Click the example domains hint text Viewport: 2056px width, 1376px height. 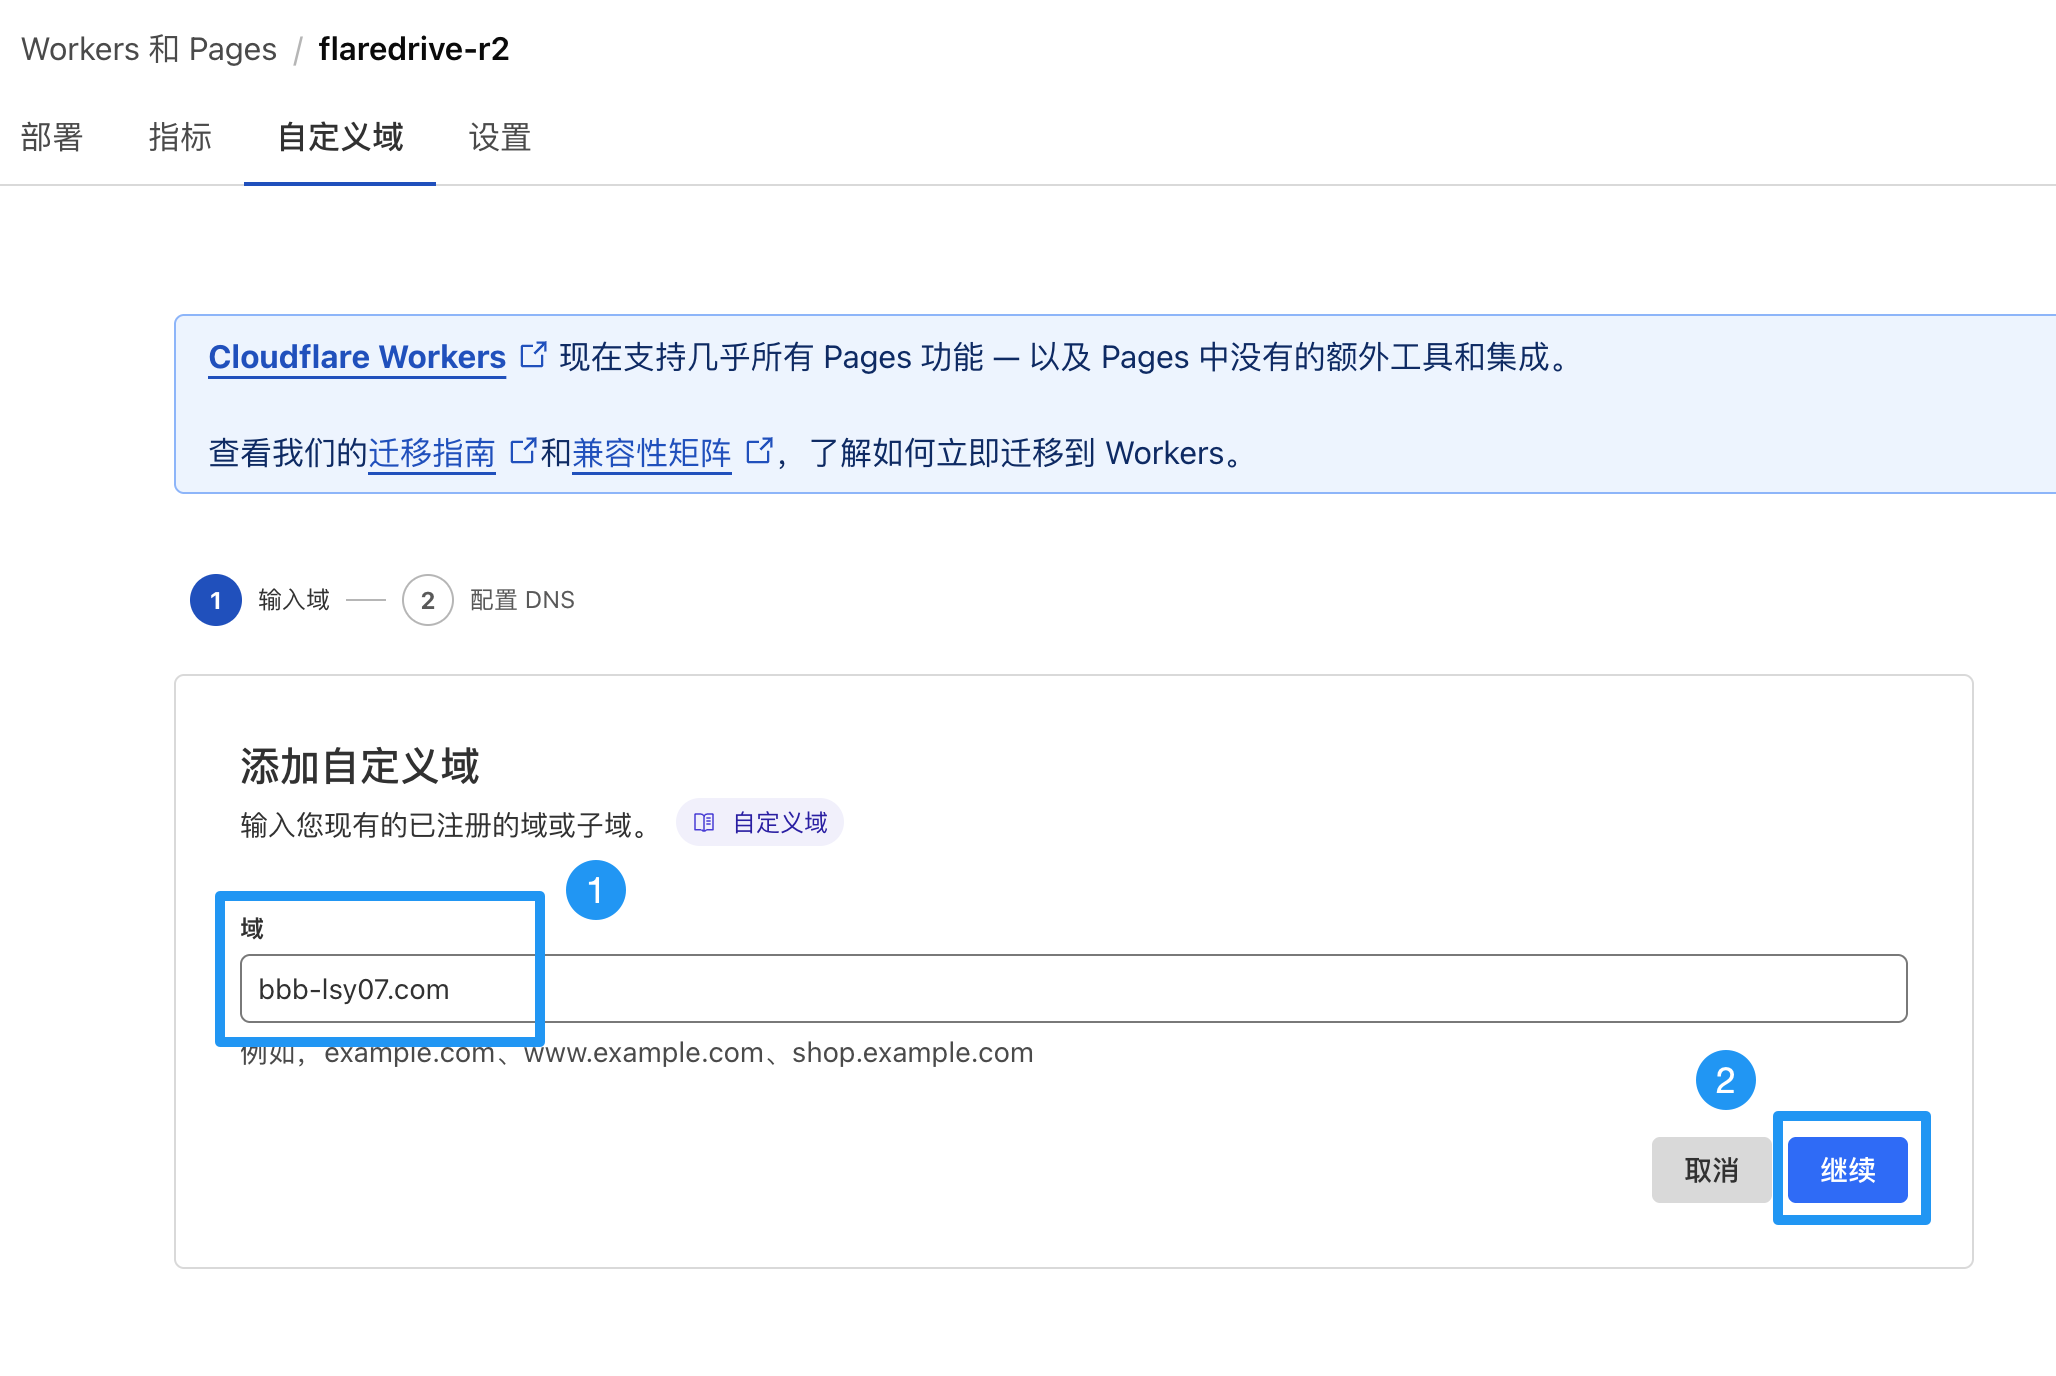tap(637, 1053)
